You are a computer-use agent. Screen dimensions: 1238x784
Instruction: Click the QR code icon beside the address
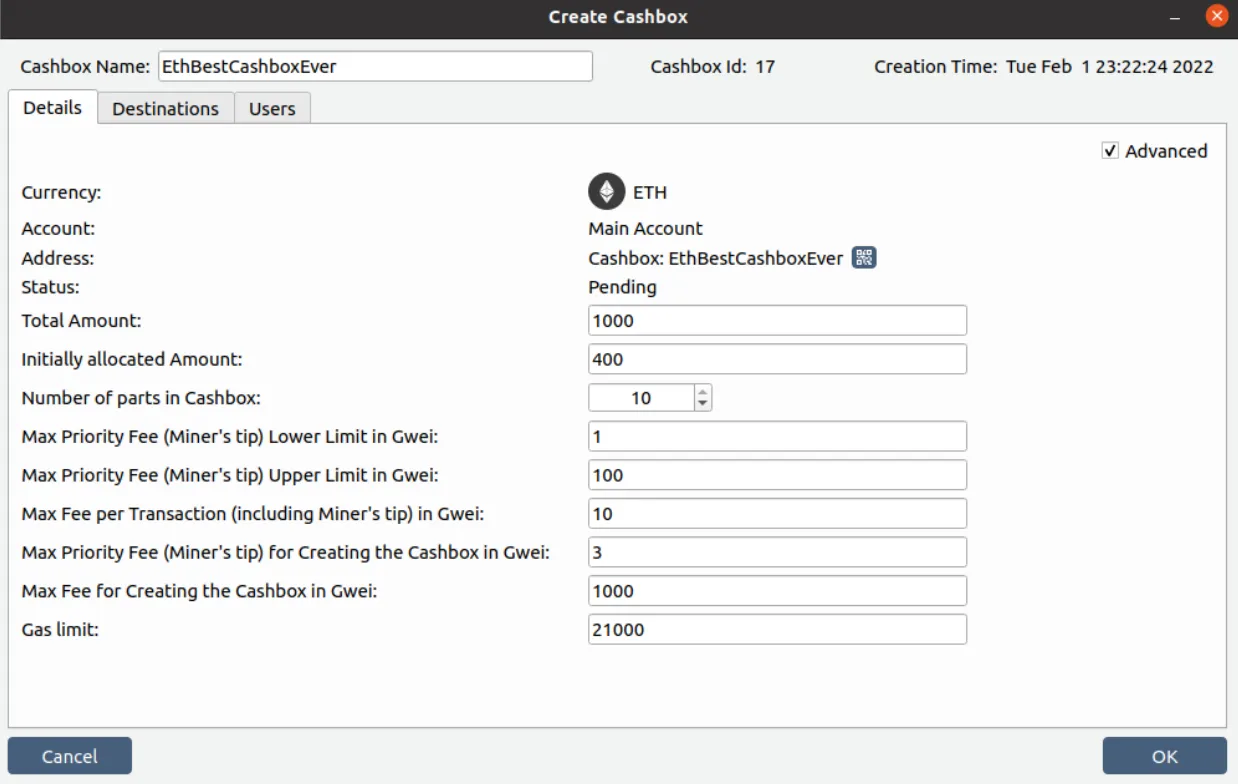[x=864, y=258]
